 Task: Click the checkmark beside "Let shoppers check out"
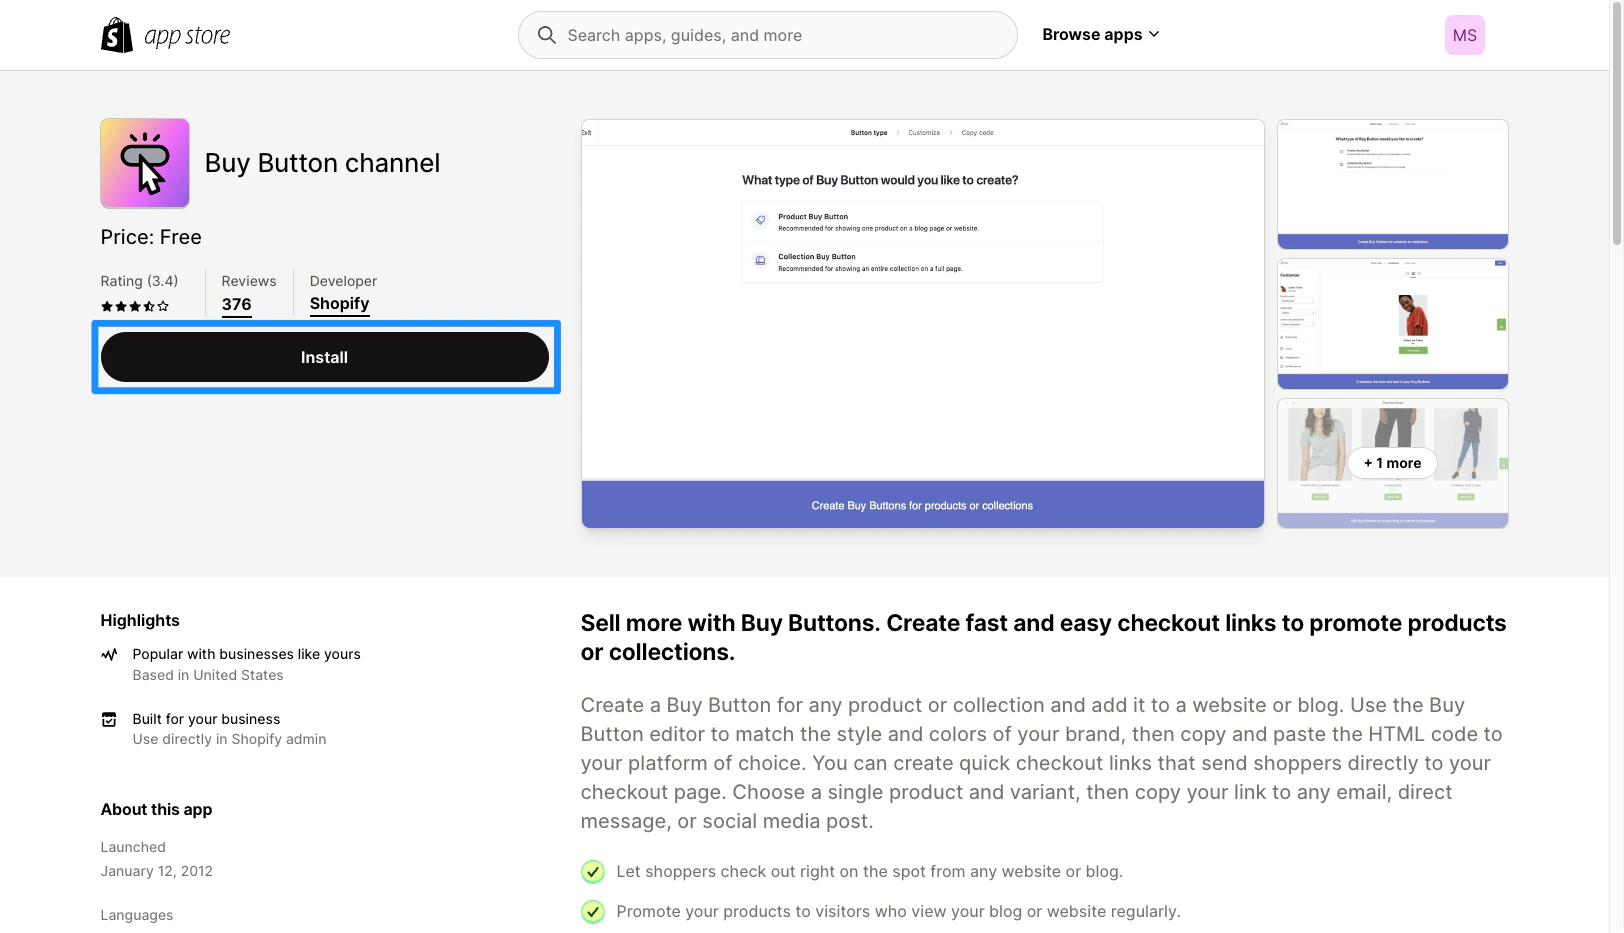pos(592,871)
